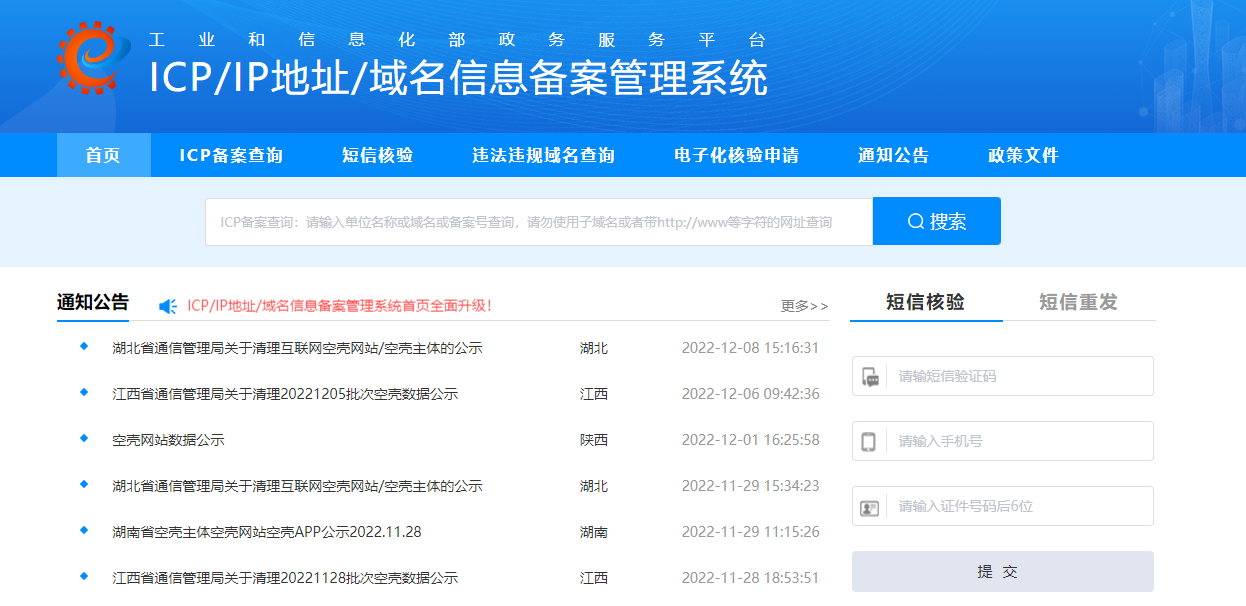Click the diamond bullet beside 空壳网站数据公示
The height and width of the screenshot is (606, 1246).
pos(84,439)
